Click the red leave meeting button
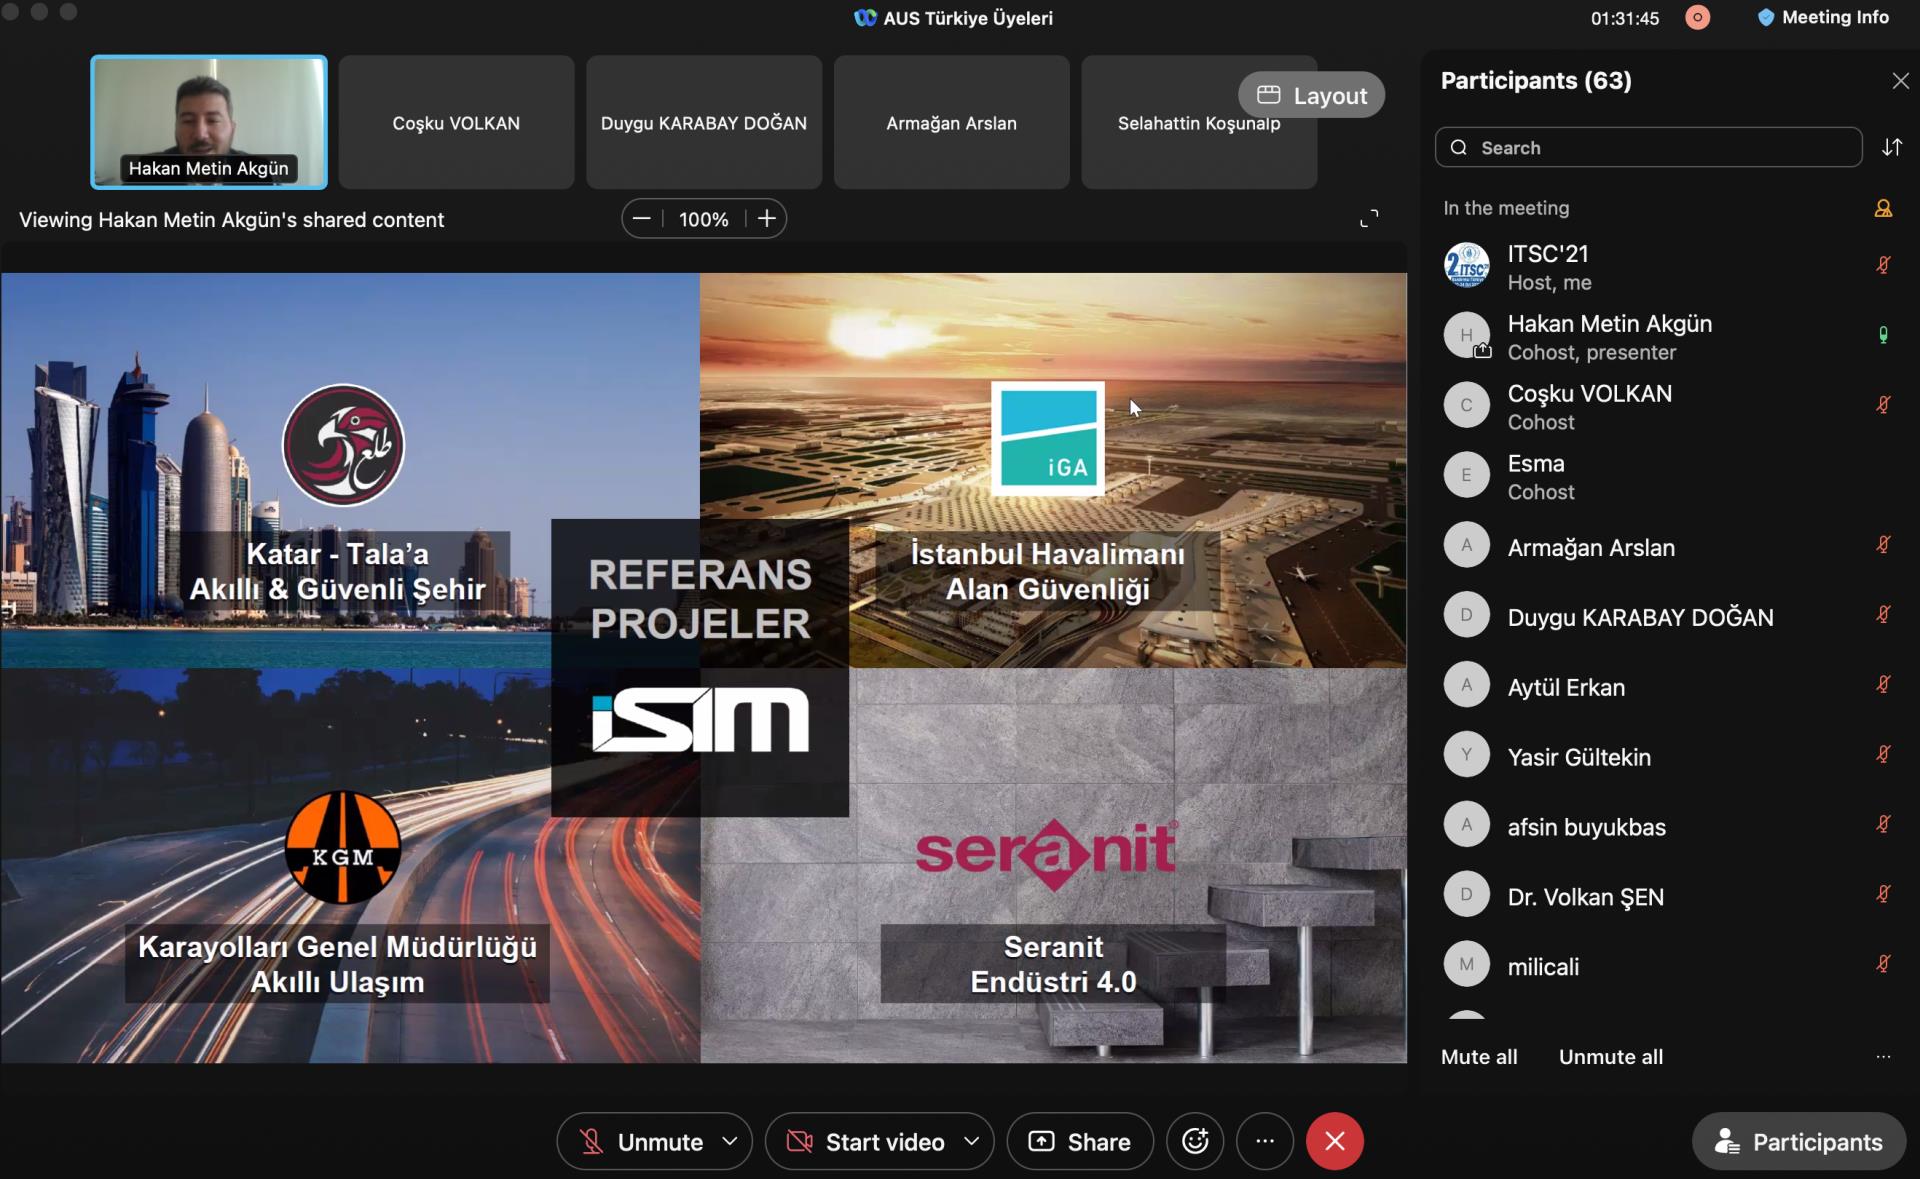Screen dimensions: 1920x1179 point(1335,1141)
